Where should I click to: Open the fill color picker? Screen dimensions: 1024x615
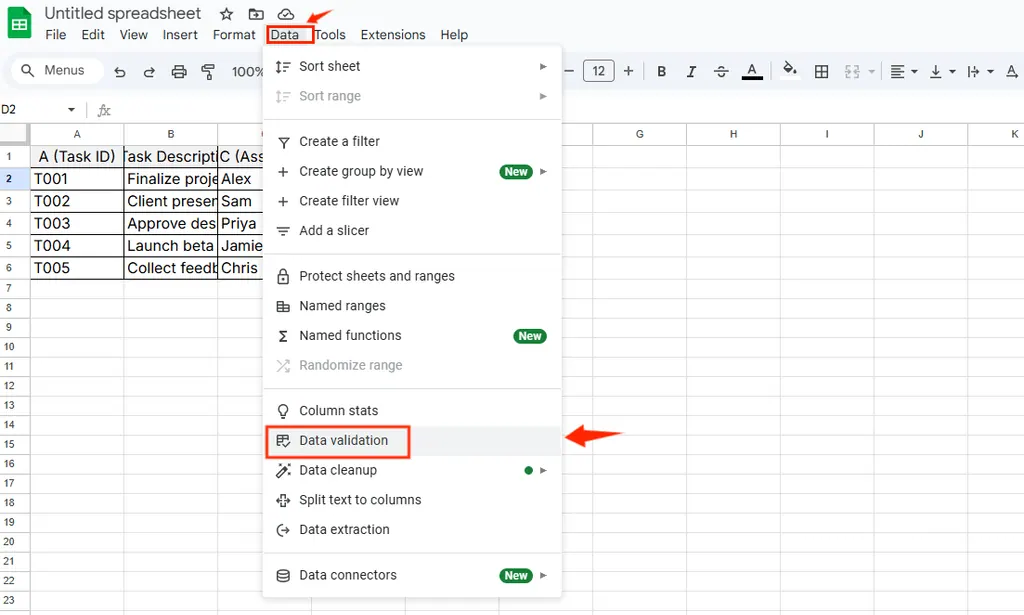click(x=789, y=71)
